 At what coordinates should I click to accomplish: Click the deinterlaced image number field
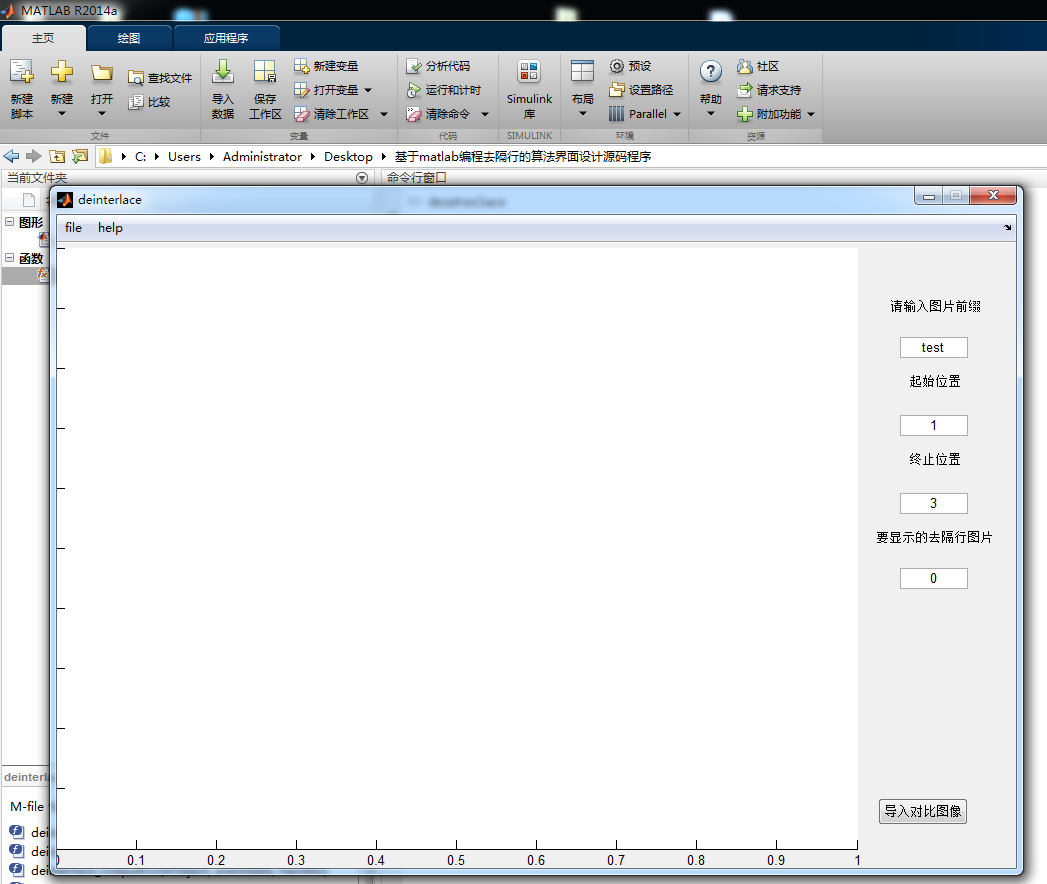933,578
